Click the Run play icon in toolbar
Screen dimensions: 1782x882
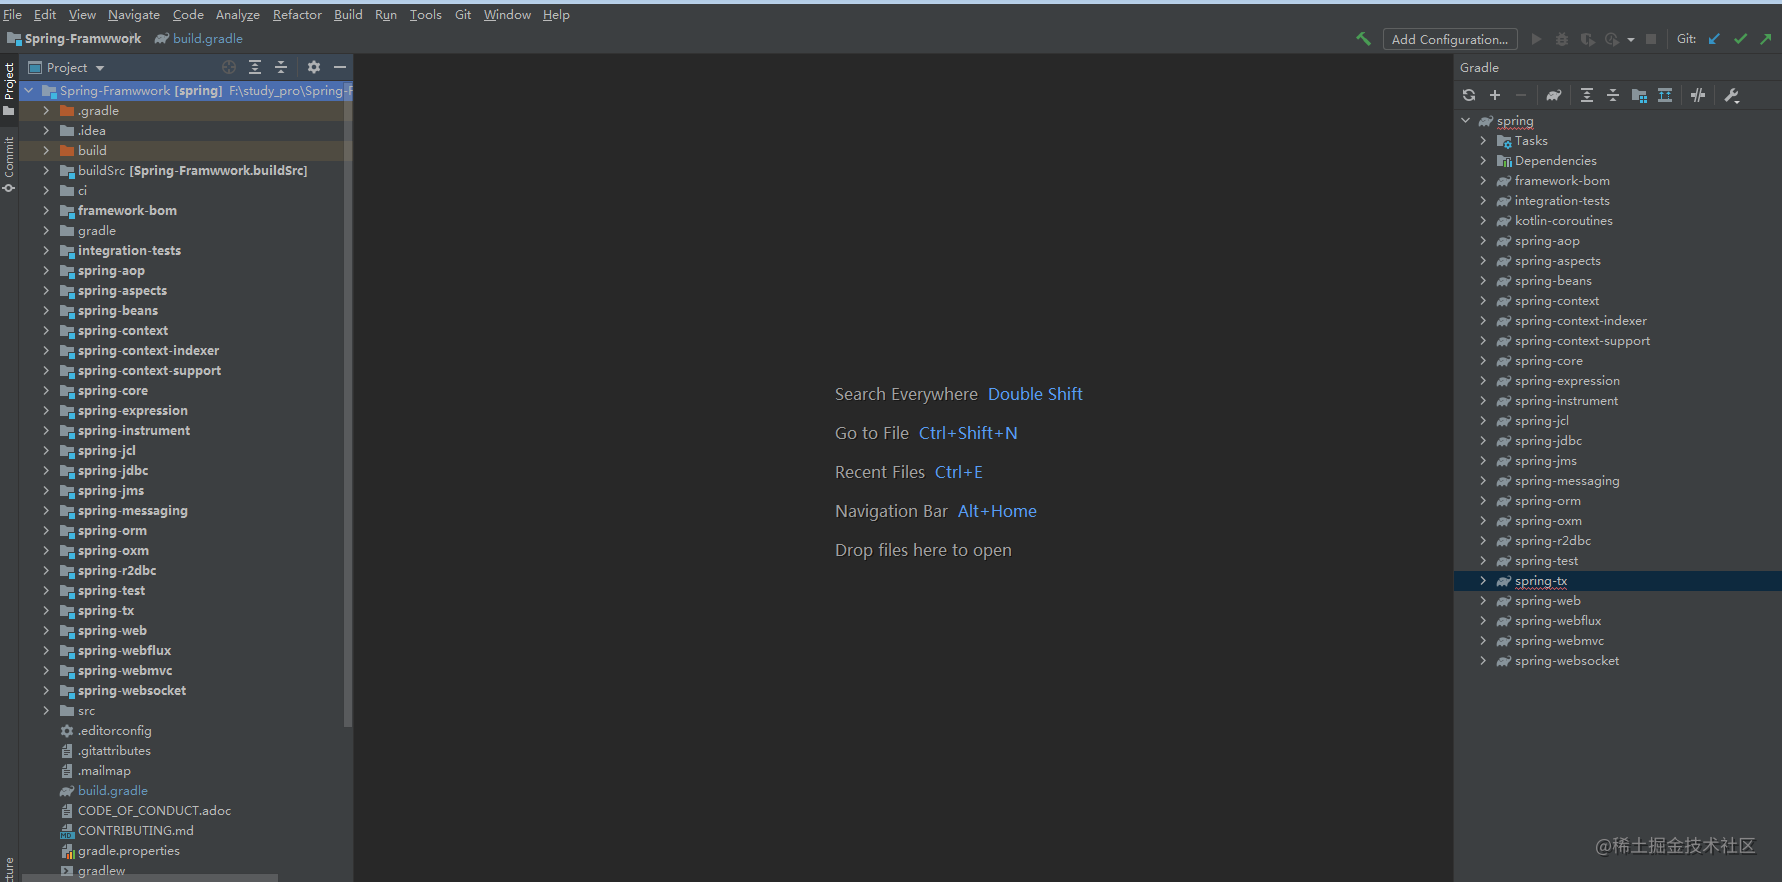coord(1537,39)
